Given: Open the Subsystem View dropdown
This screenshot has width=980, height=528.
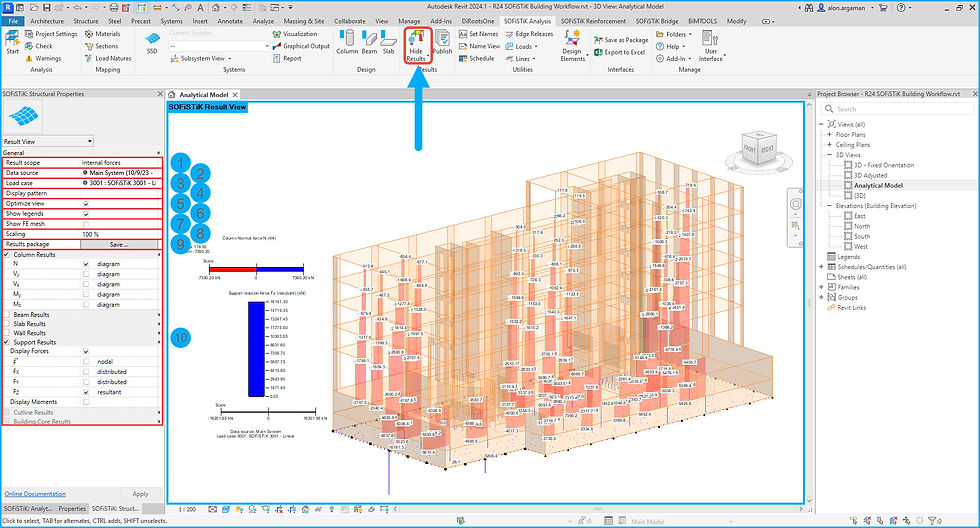Looking at the screenshot, I should coord(201,58).
